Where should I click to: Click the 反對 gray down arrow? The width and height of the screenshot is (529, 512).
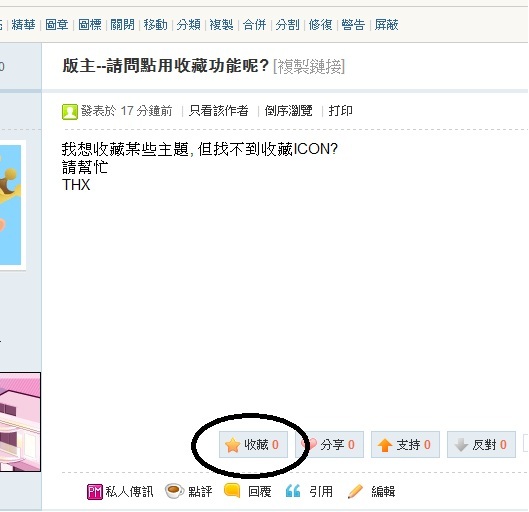(461, 445)
